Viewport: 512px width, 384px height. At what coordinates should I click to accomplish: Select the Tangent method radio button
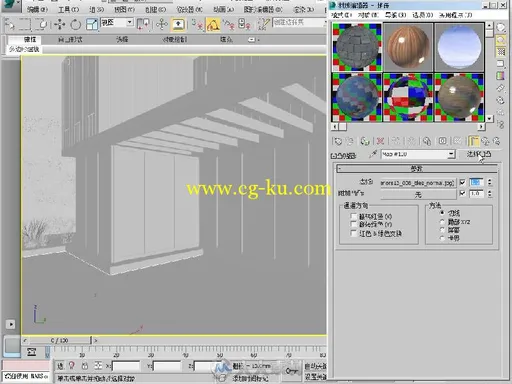pos(442,213)
